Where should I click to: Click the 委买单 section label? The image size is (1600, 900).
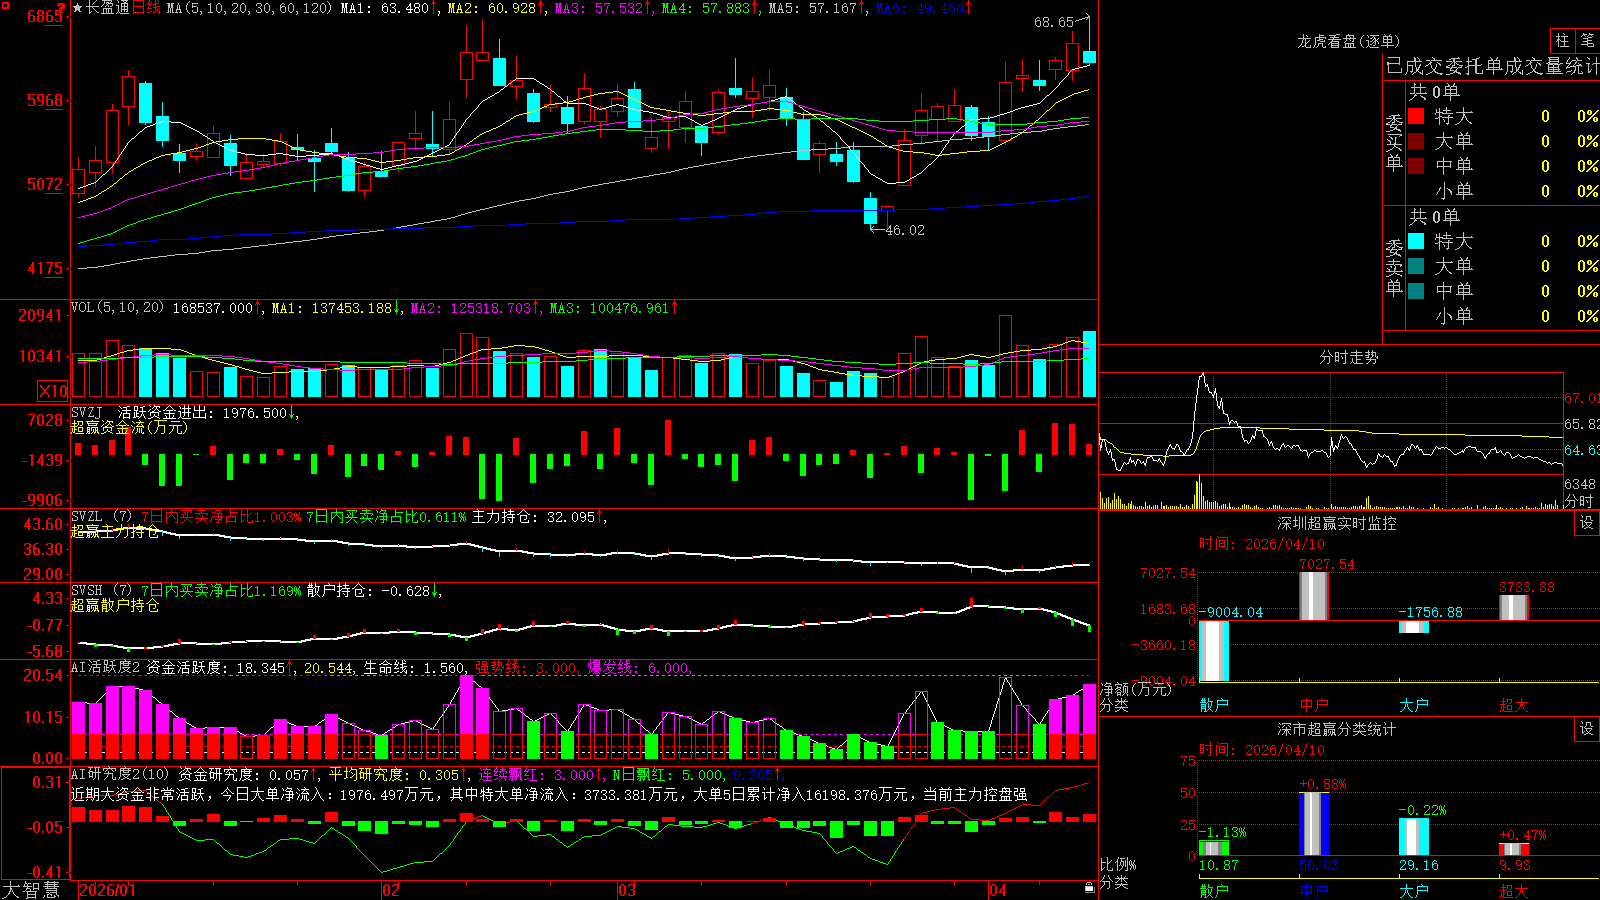tap(1394, 142)
